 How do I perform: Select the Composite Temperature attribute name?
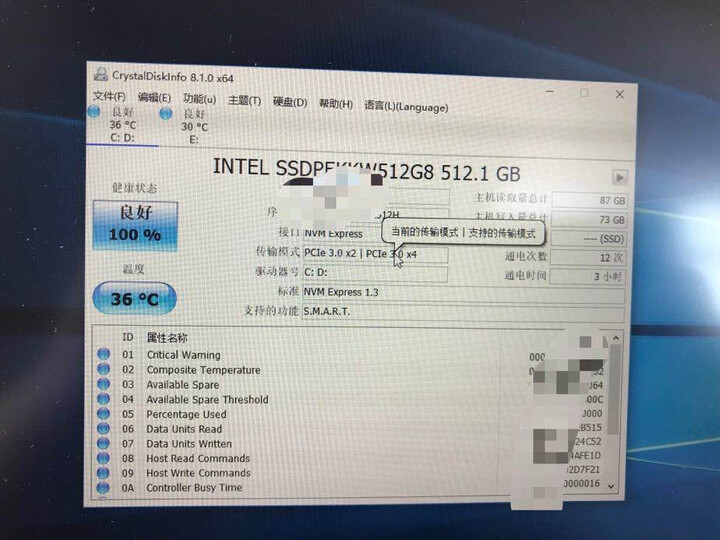pos(203,370)
